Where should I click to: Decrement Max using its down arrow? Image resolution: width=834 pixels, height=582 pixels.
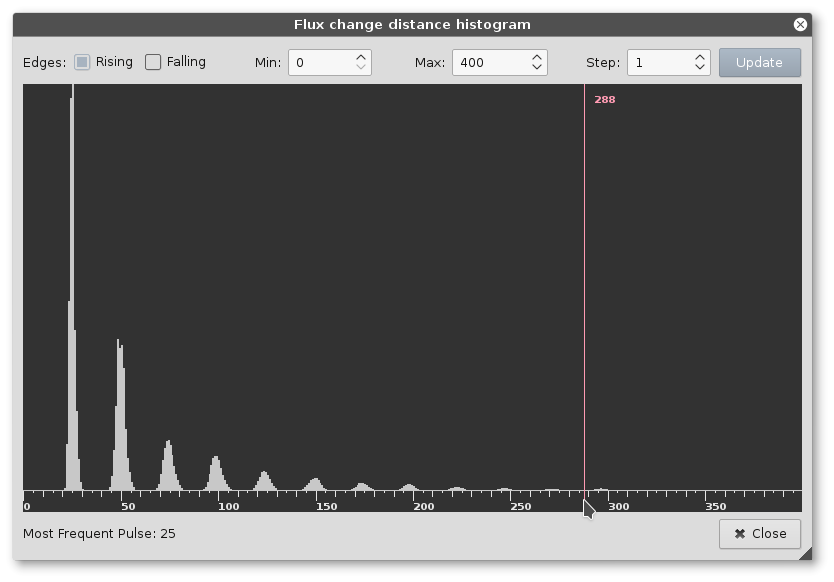click(537, 69)
